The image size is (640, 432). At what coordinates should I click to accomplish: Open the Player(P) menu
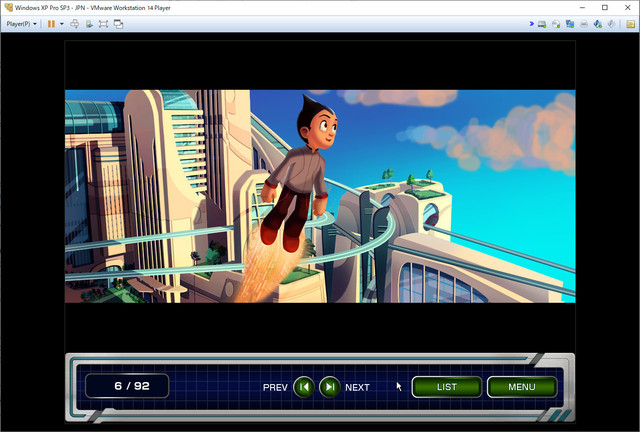click(21, 24)
